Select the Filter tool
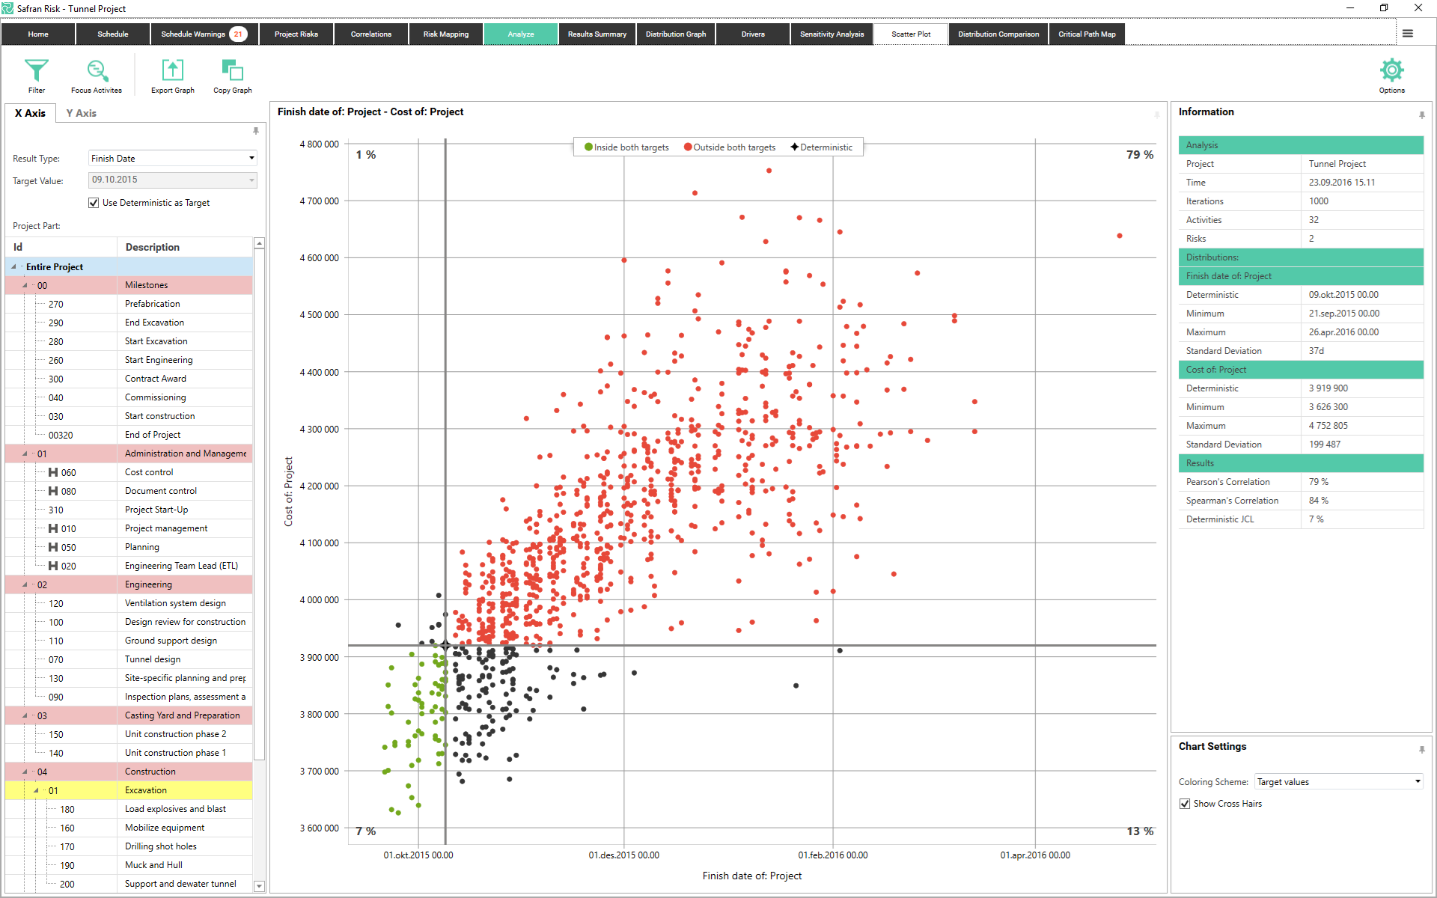This screenshot has height=898, width=1437. (36, 74)
